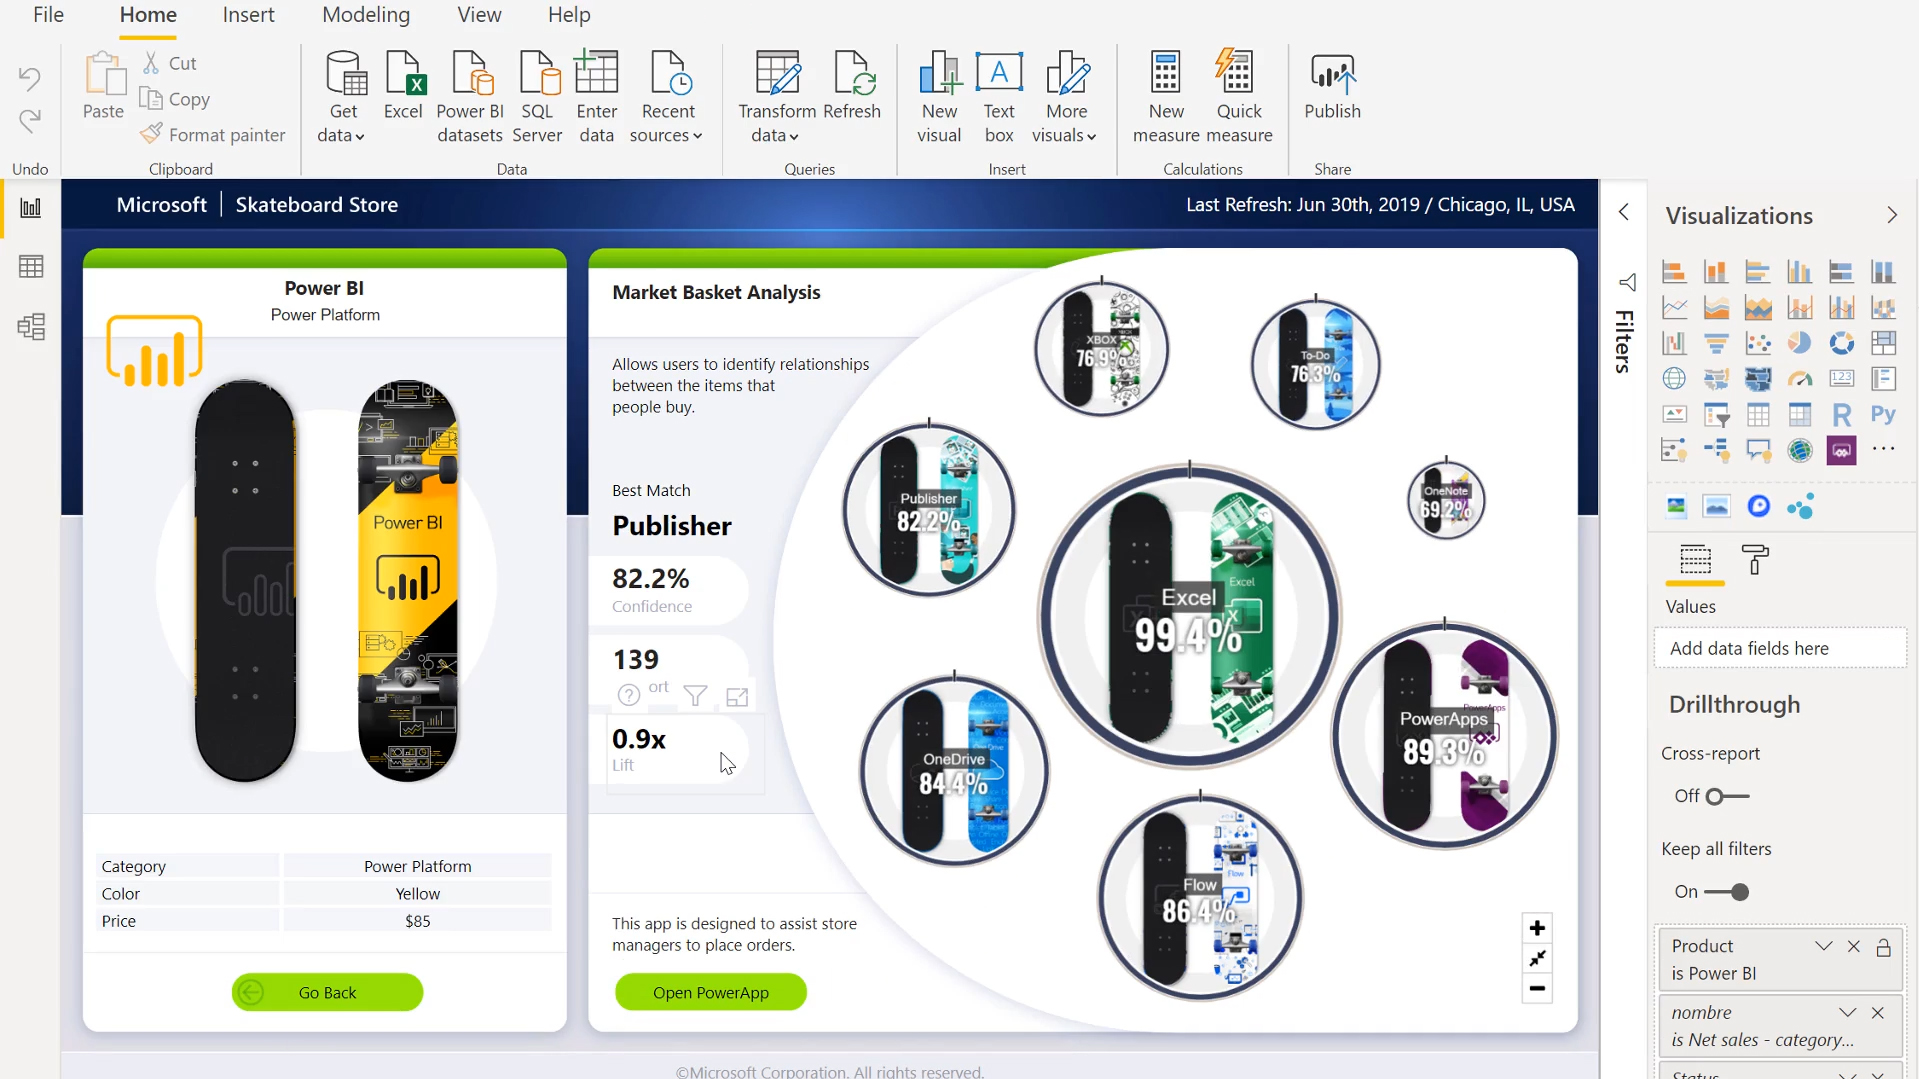Open more visualizations ellipsis
The width and height of the screenshot is (1919, 1079).
[x=1884, y=450]
